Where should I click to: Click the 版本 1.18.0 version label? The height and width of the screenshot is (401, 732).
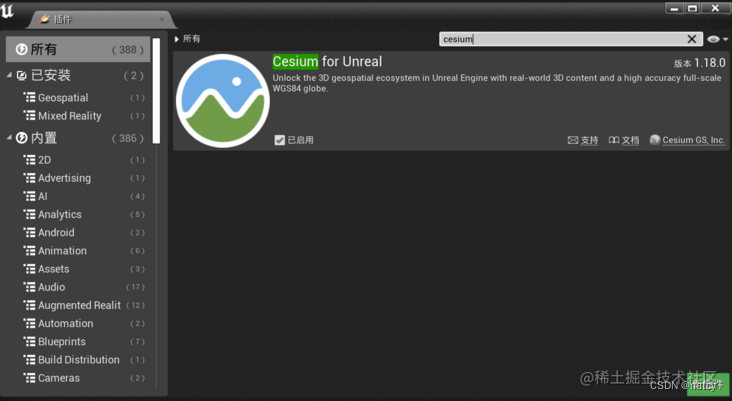click(699, 63)
